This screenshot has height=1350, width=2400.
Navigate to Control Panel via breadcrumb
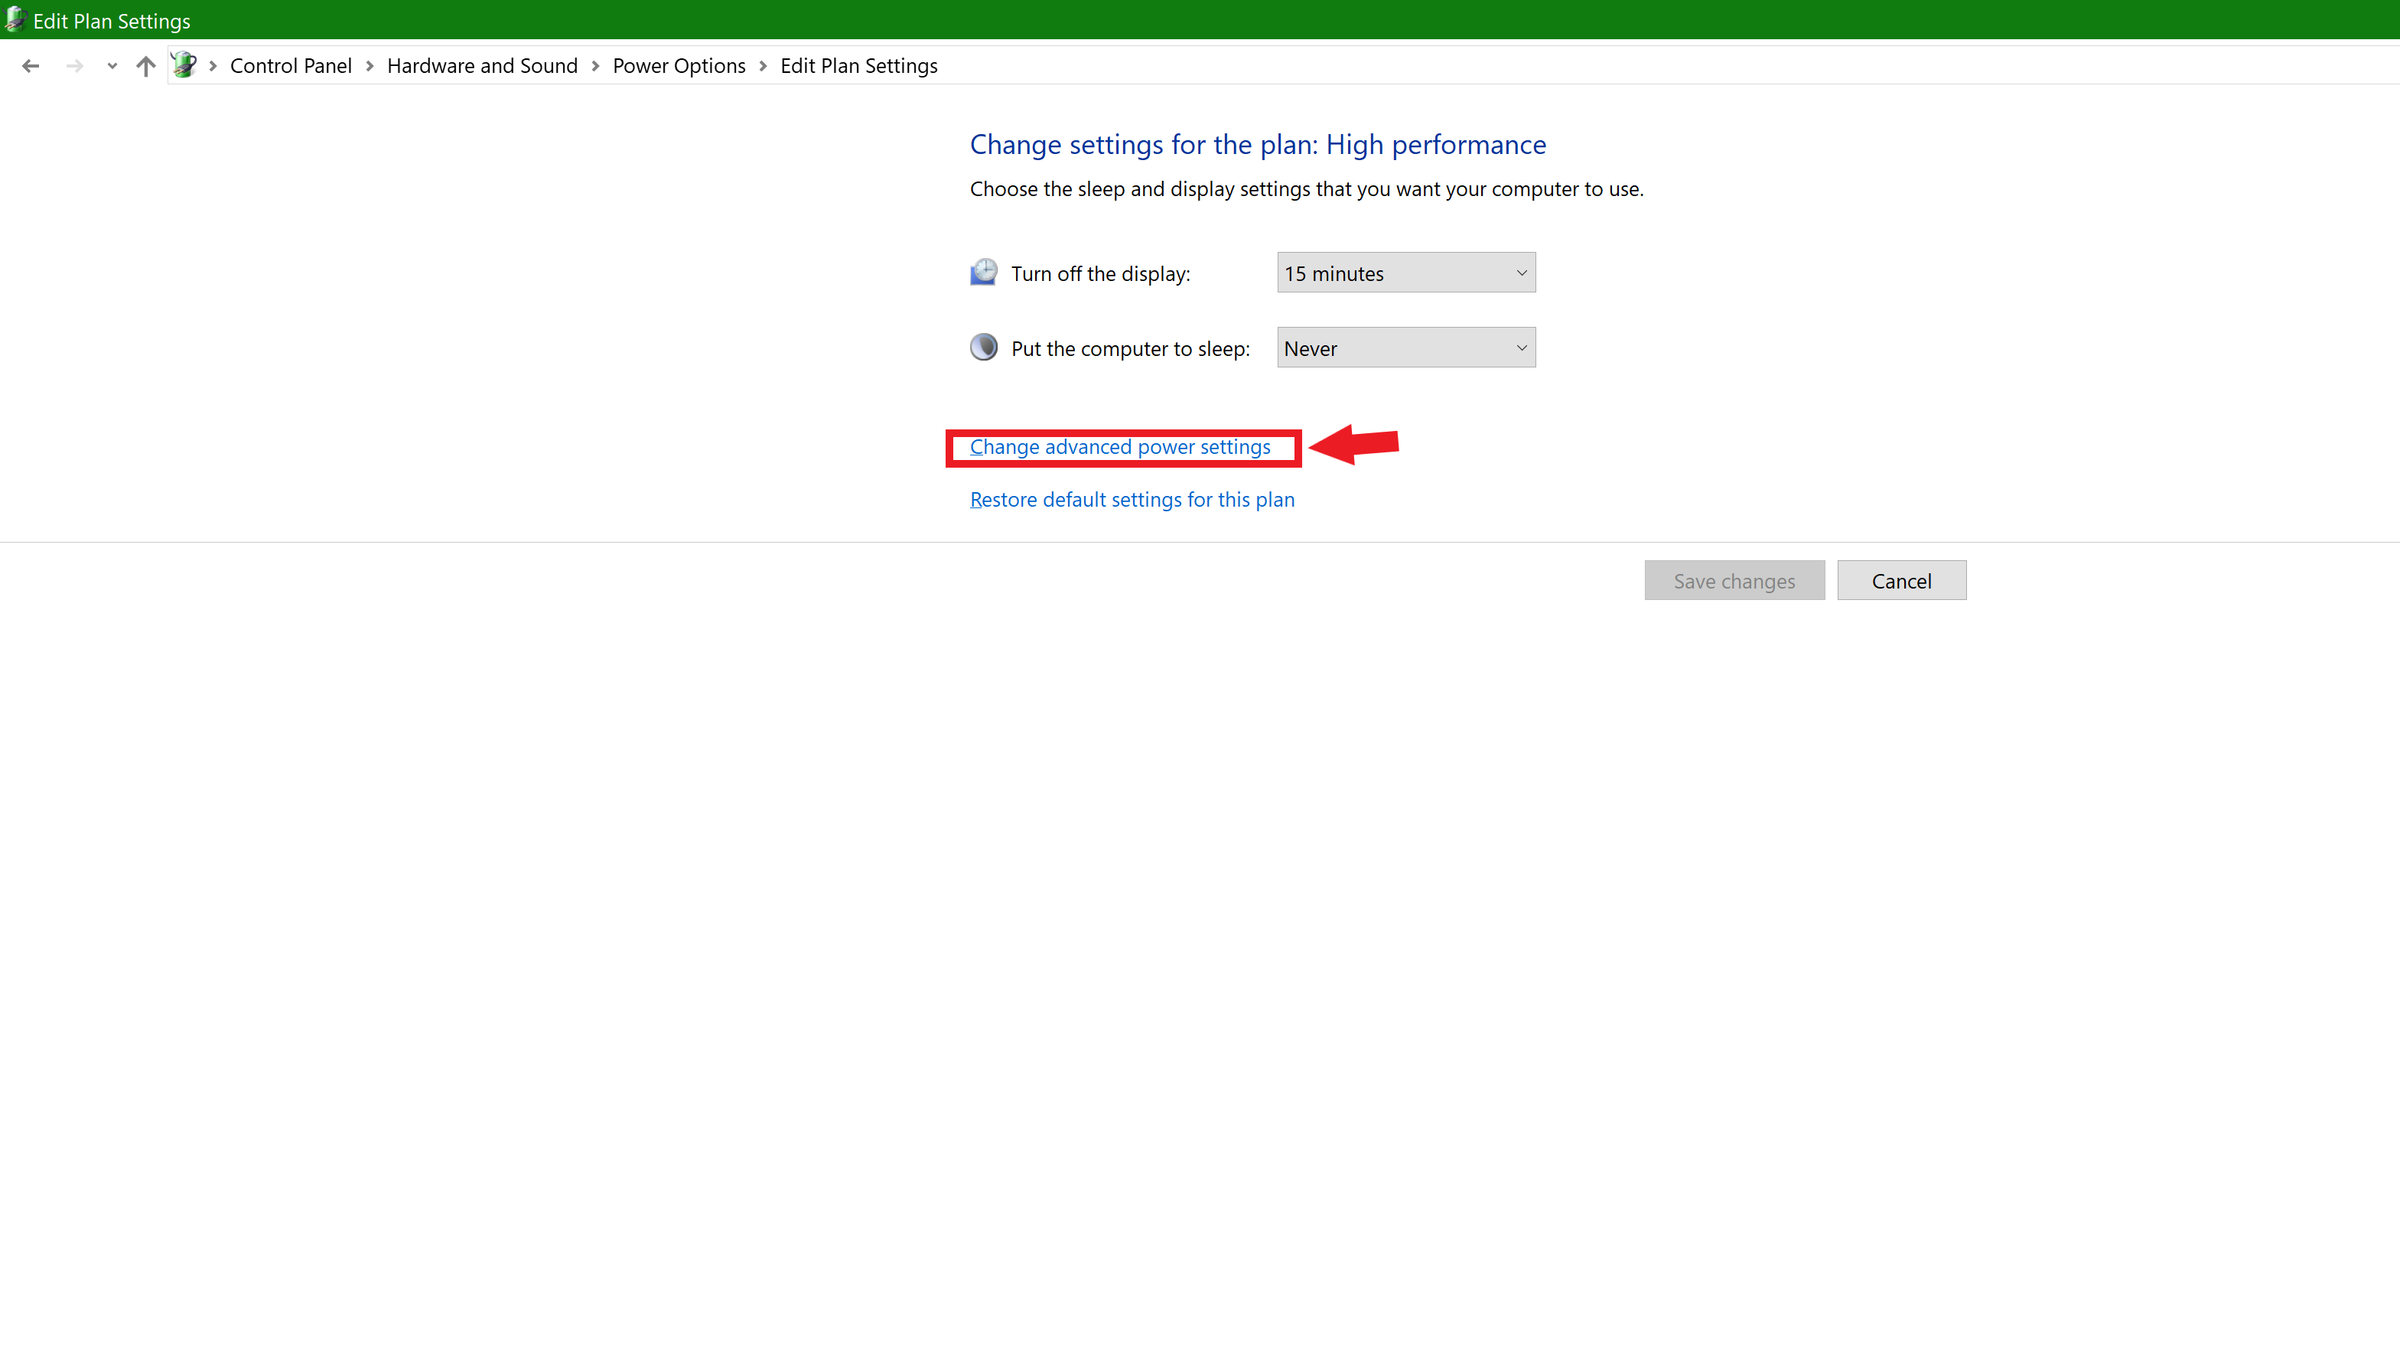(x=291, y=65)
